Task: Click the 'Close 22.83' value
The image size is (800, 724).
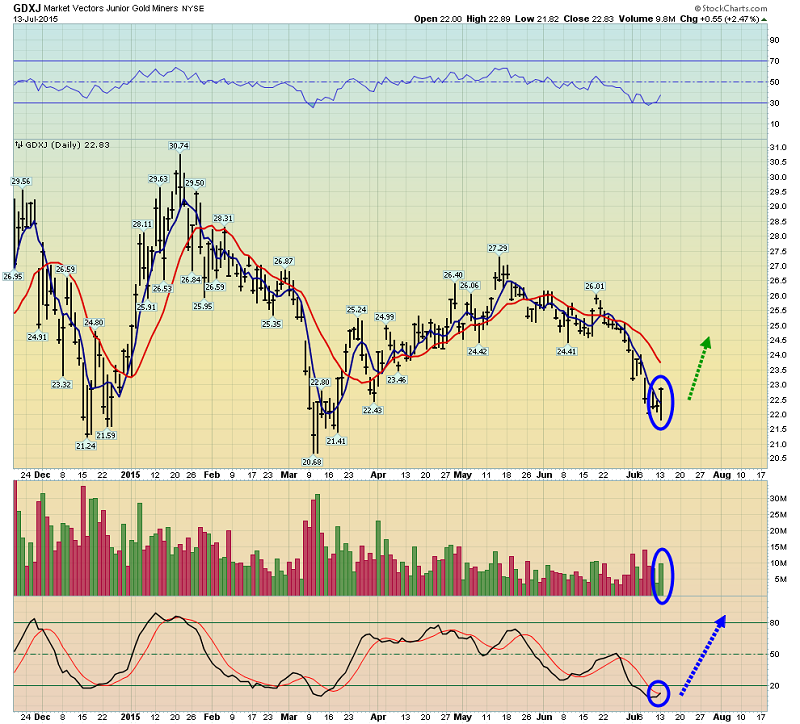Action: pos(588,19)
